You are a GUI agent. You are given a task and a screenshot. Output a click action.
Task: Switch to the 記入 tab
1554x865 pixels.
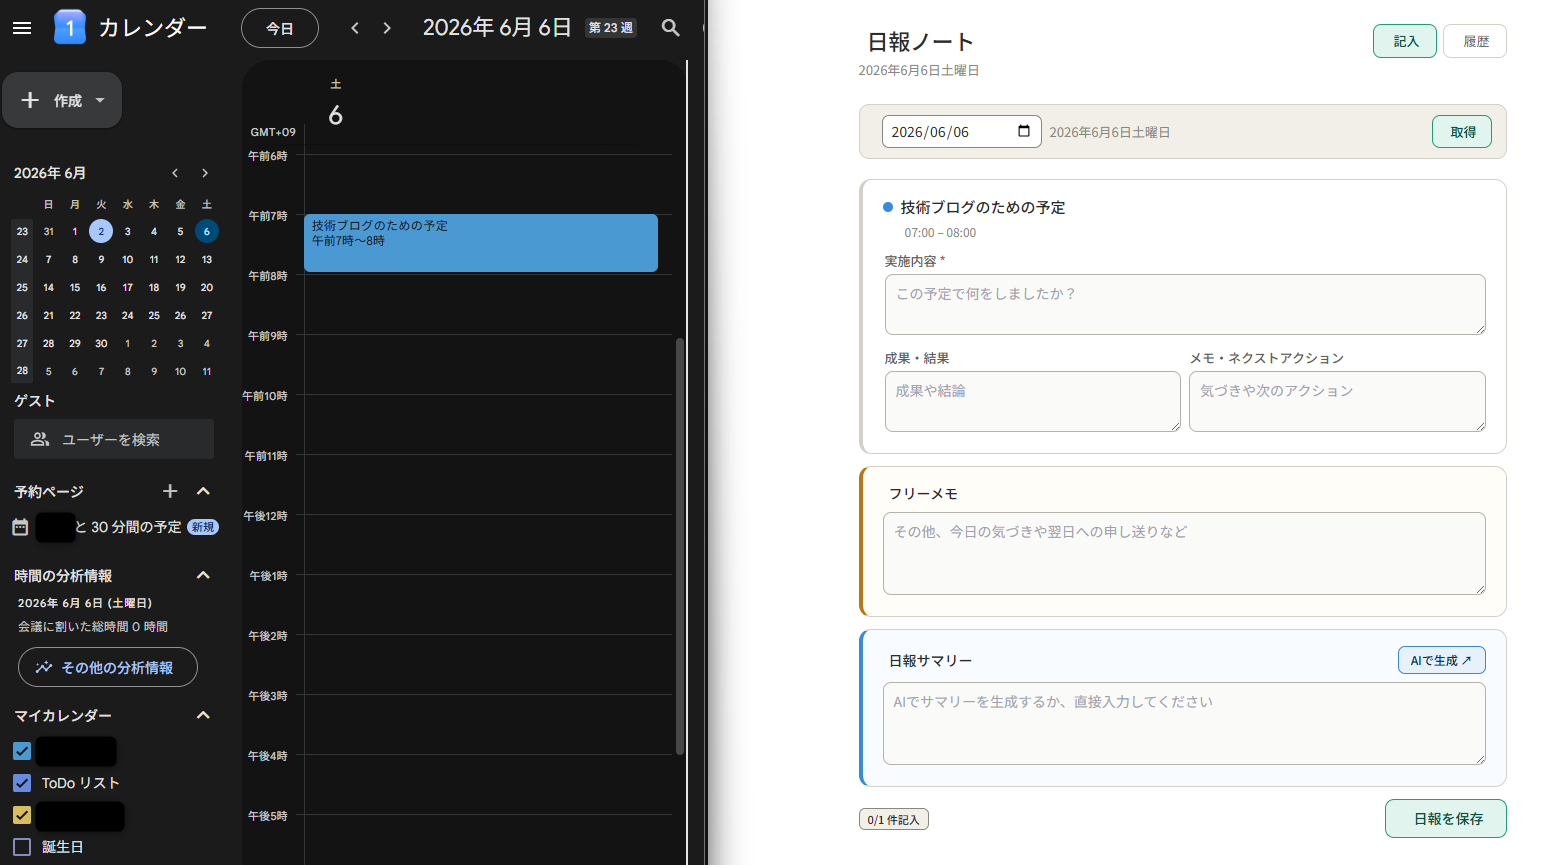point(1405,41)
